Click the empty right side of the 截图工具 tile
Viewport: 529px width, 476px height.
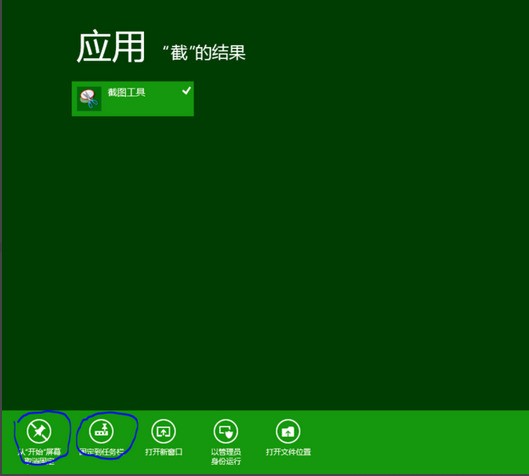point(169,105)
